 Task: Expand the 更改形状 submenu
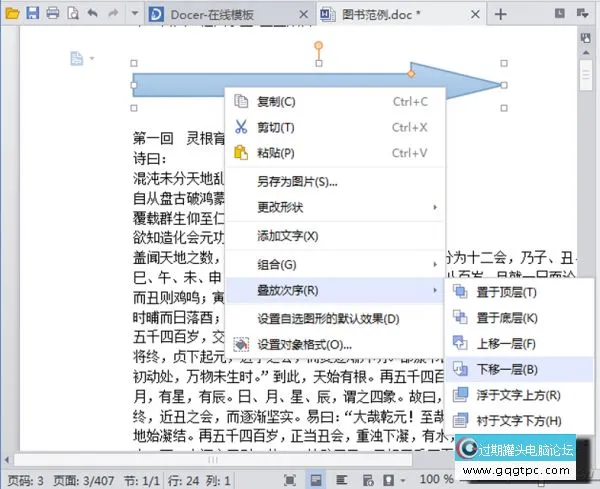click(335, 207)
